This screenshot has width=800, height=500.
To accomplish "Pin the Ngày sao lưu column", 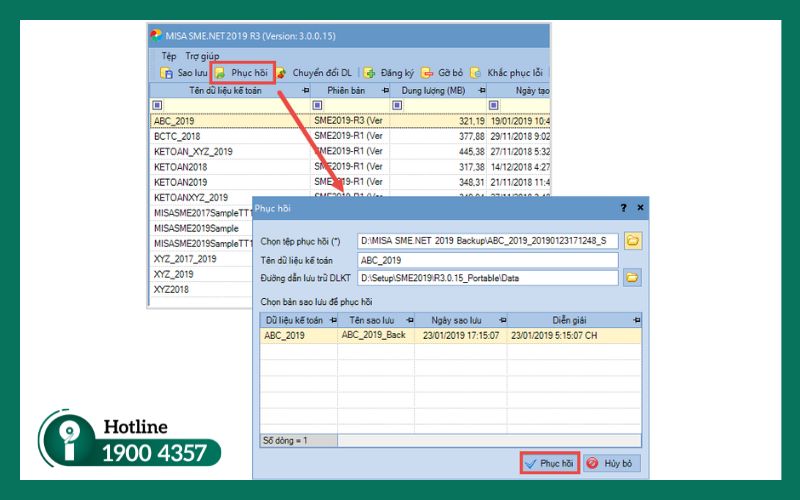I will pos(503,320).
